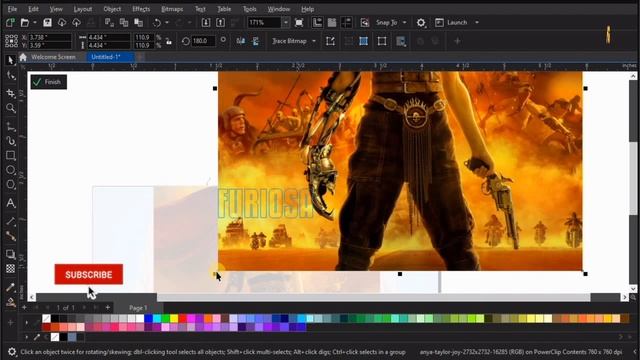The image size is (640, 360).
Task: Click the X position field
Action: click(50, 37)
